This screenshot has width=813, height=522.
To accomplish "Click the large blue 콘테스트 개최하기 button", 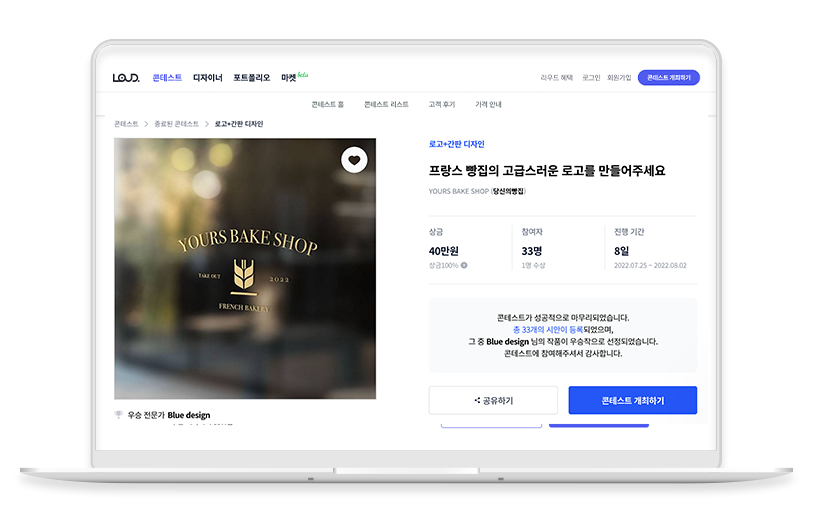I will pyautogui.click(x=633, y=400).
